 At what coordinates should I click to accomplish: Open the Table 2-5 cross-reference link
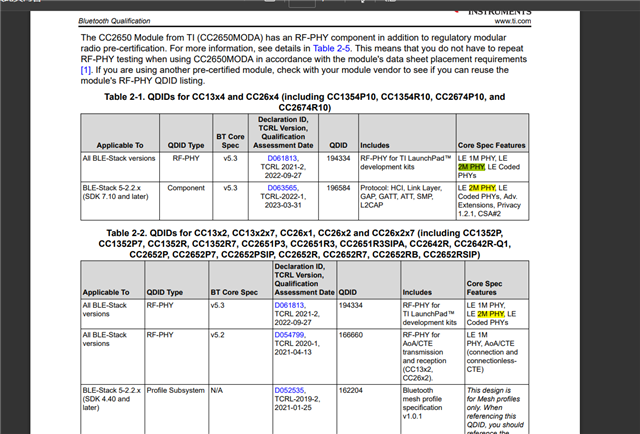331,49
